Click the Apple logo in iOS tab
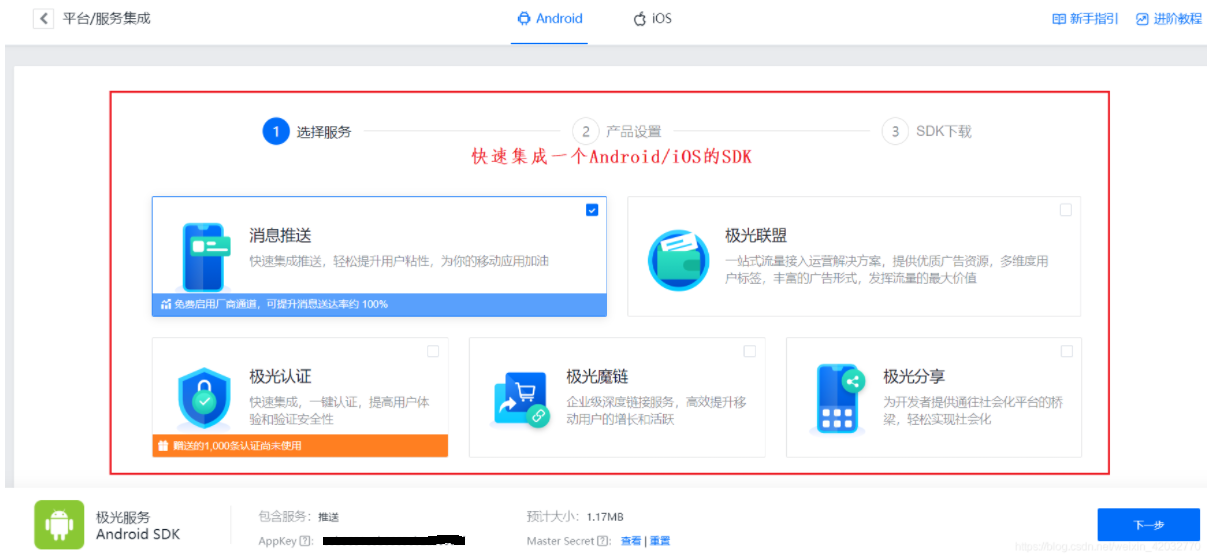 pos(640,19)
